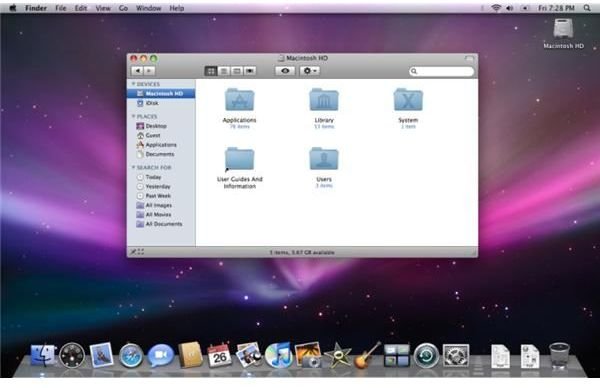Screen dimensions: 600x388
Task: Go back in Finder window
Action: (x=137, y=71)
